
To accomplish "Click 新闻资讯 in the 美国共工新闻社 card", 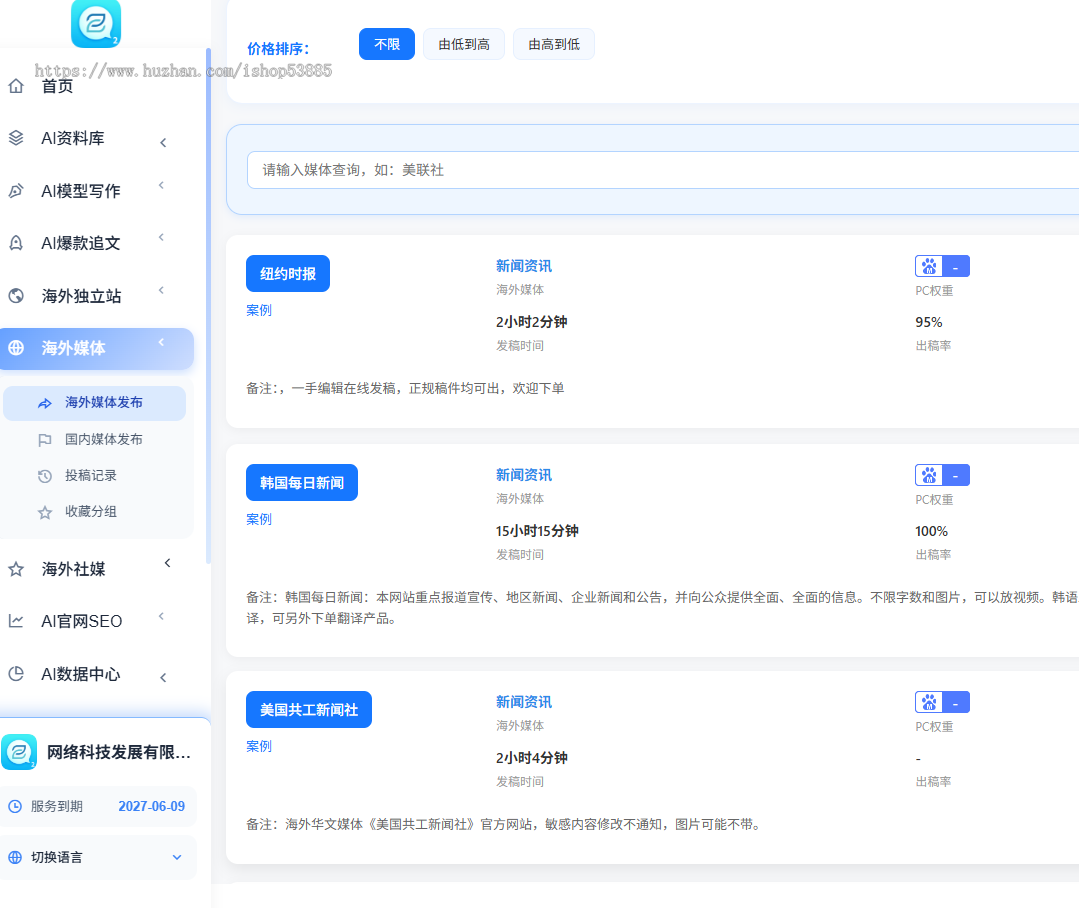I will (524, 702).
